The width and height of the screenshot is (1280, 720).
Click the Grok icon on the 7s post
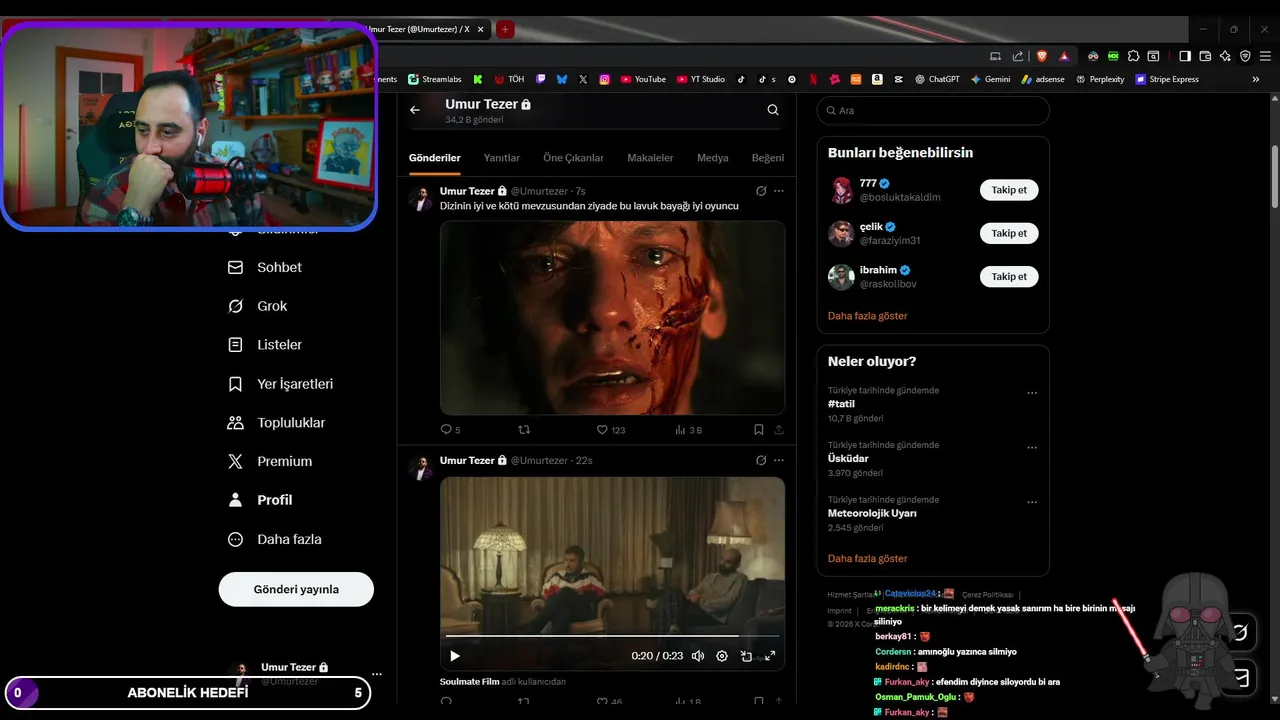(761, 191)
